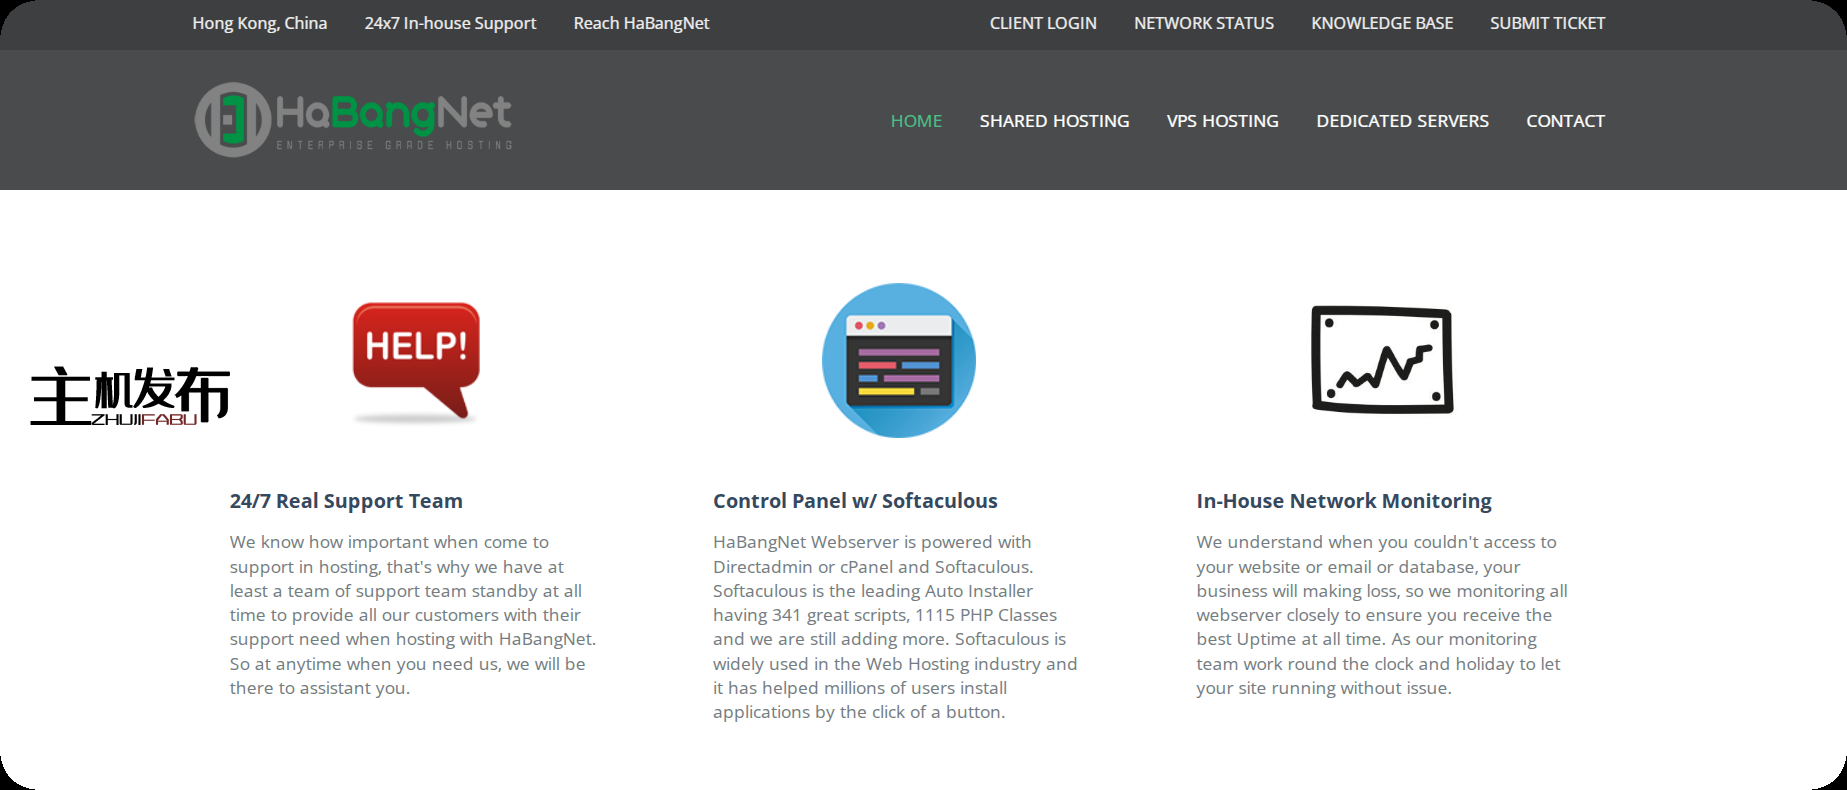
Task: Check the NETWORK STATUS link
Action: click(1204, 23)
